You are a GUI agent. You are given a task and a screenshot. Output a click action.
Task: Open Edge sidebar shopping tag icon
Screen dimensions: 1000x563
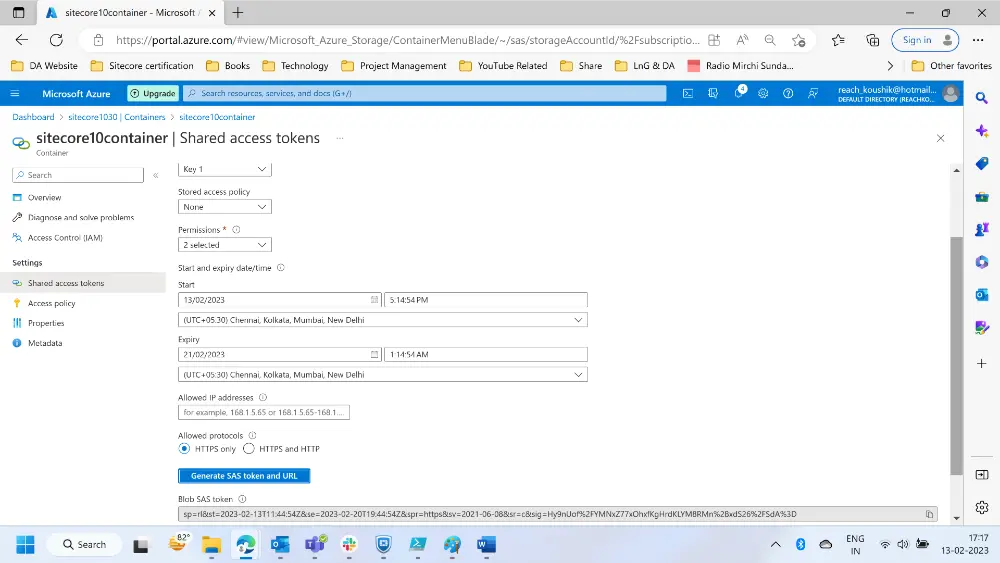982,163
